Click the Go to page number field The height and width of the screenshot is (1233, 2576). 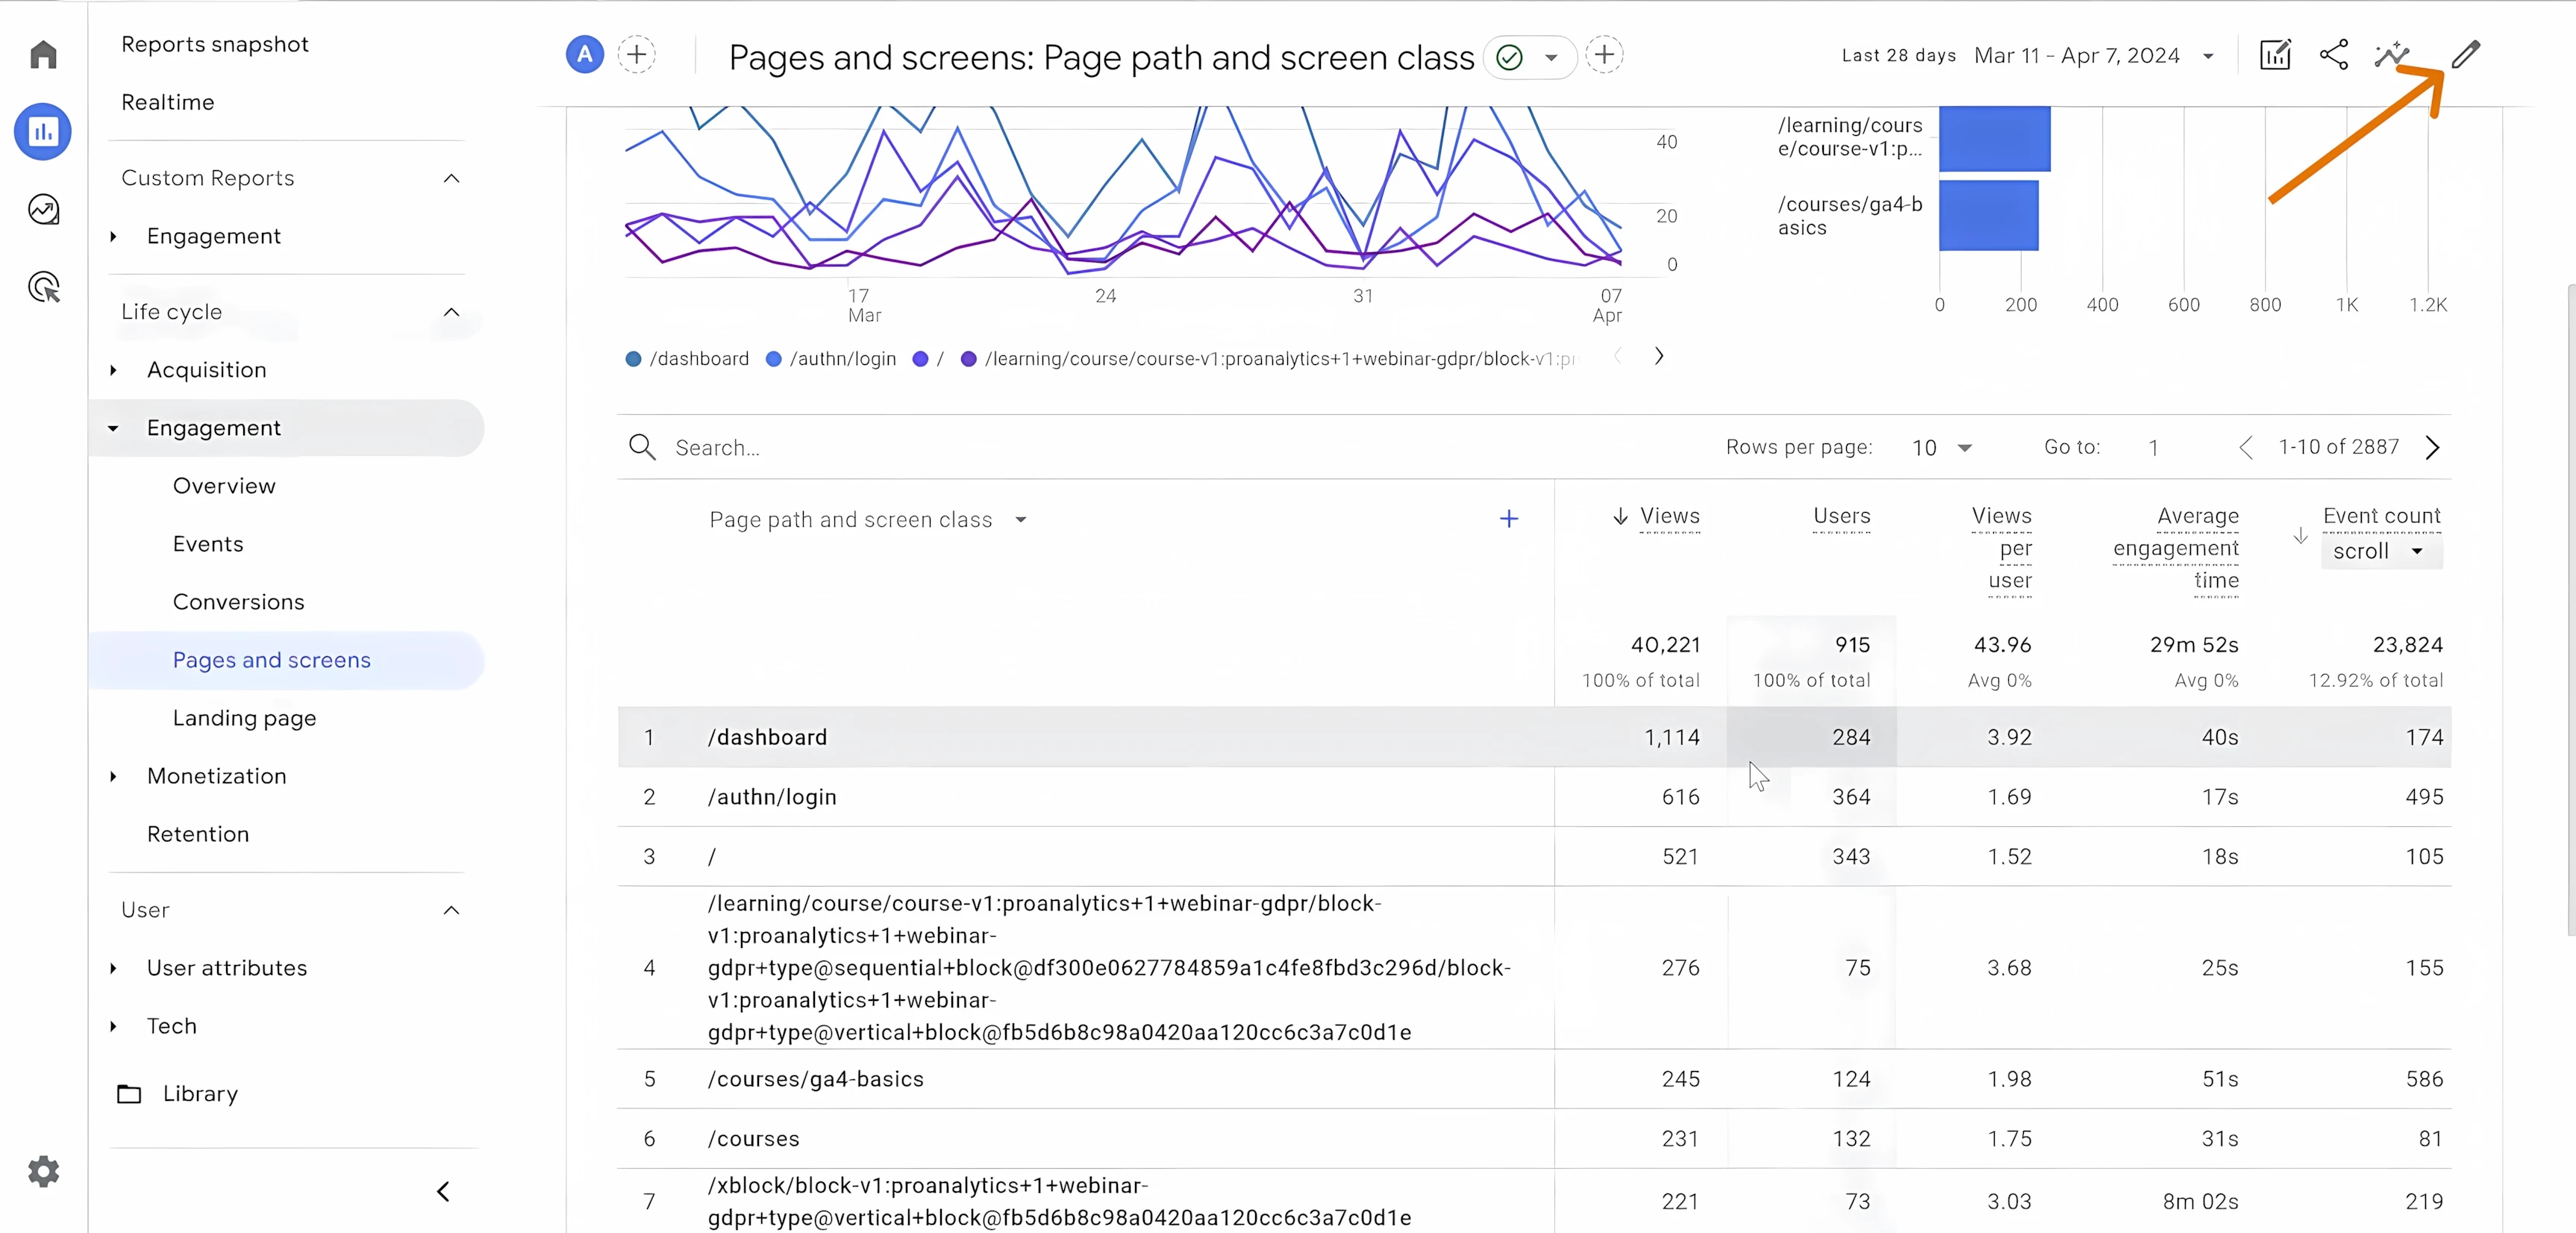[x=2153, y=448]
